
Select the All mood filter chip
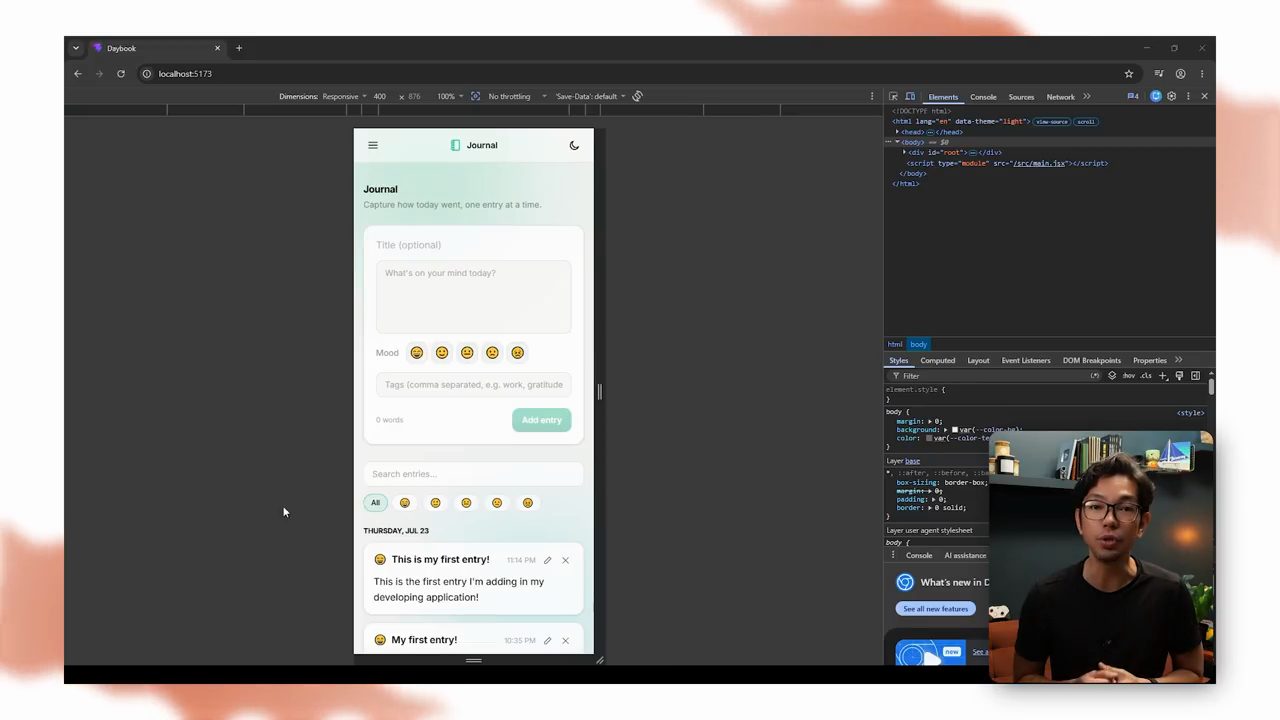375,503
